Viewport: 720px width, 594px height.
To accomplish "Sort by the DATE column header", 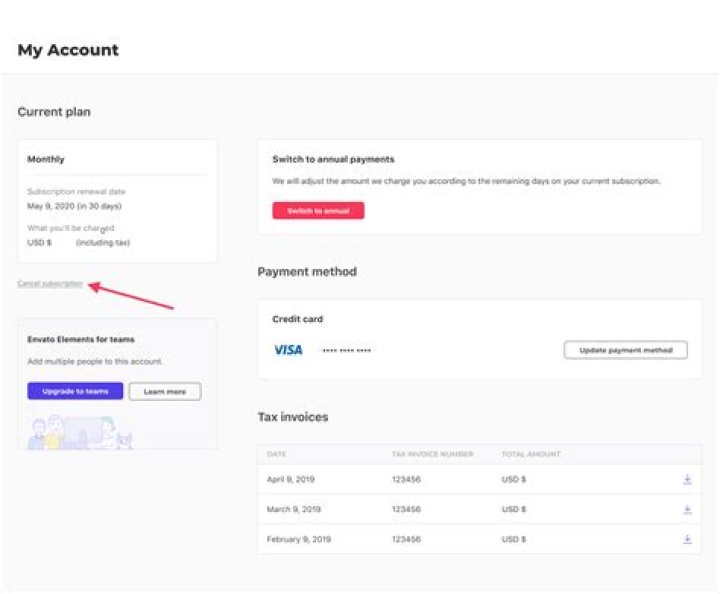I will coord(277,454).
